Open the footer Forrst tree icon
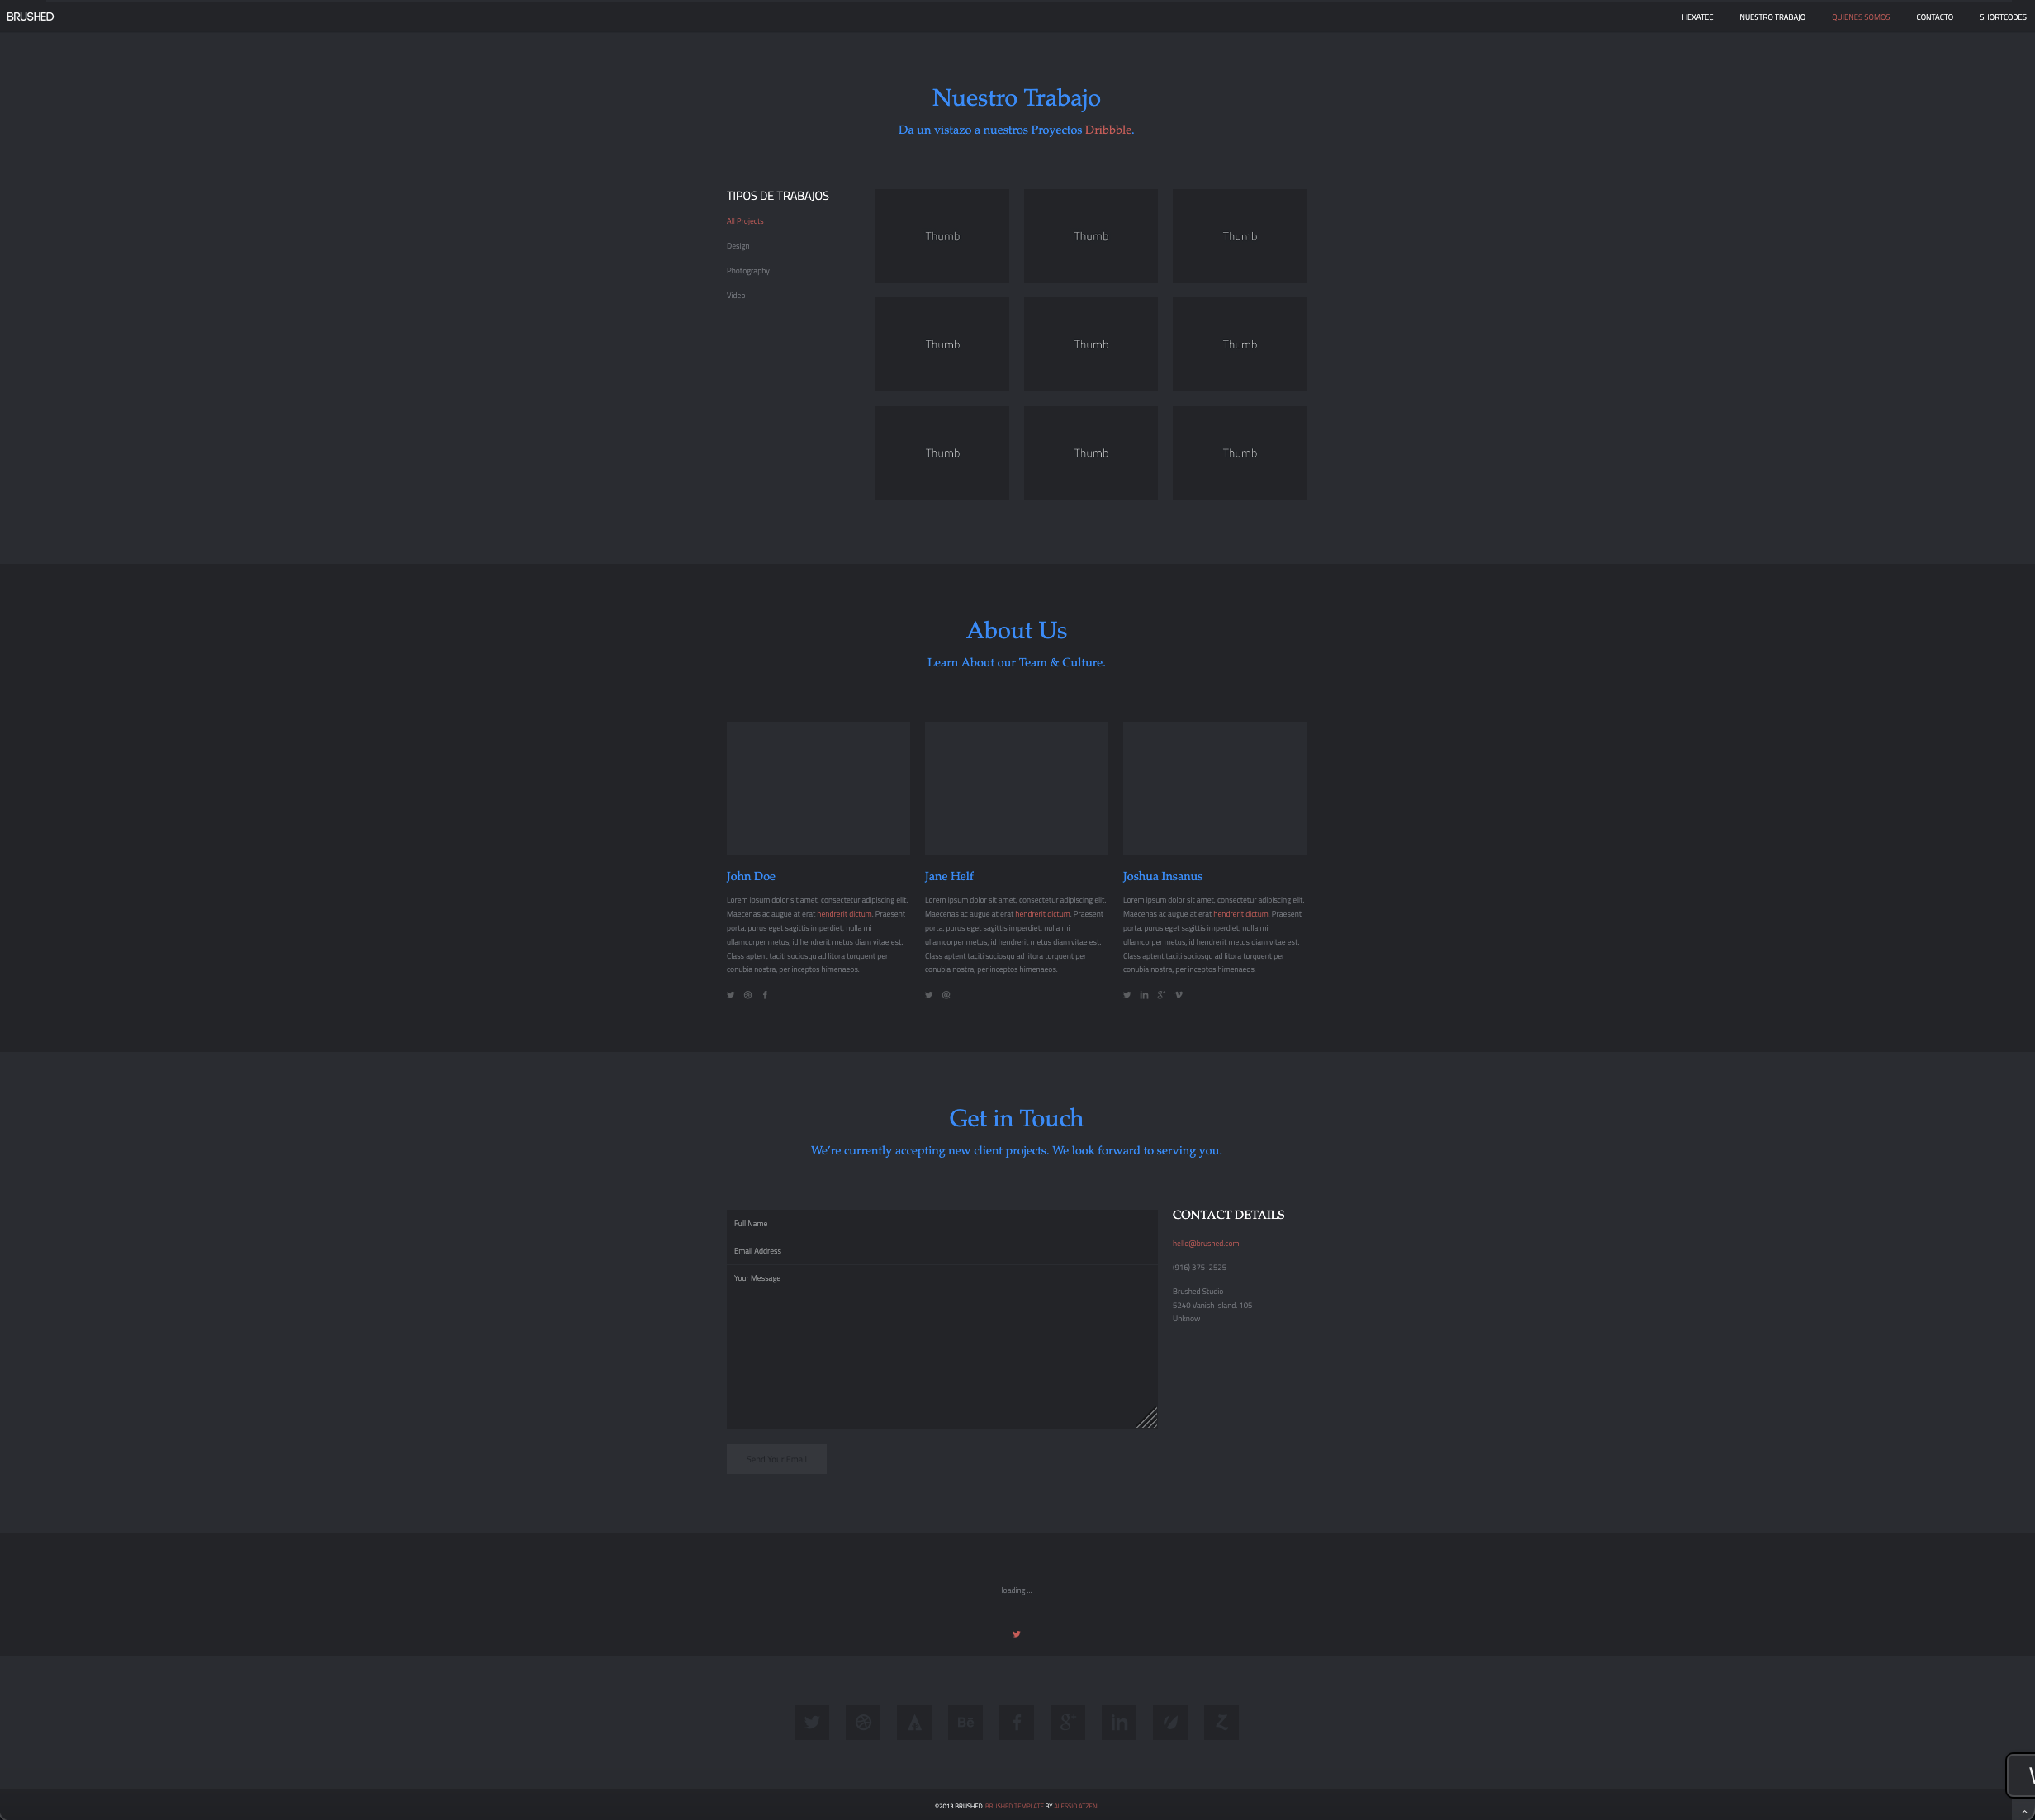 (914, 1722)
